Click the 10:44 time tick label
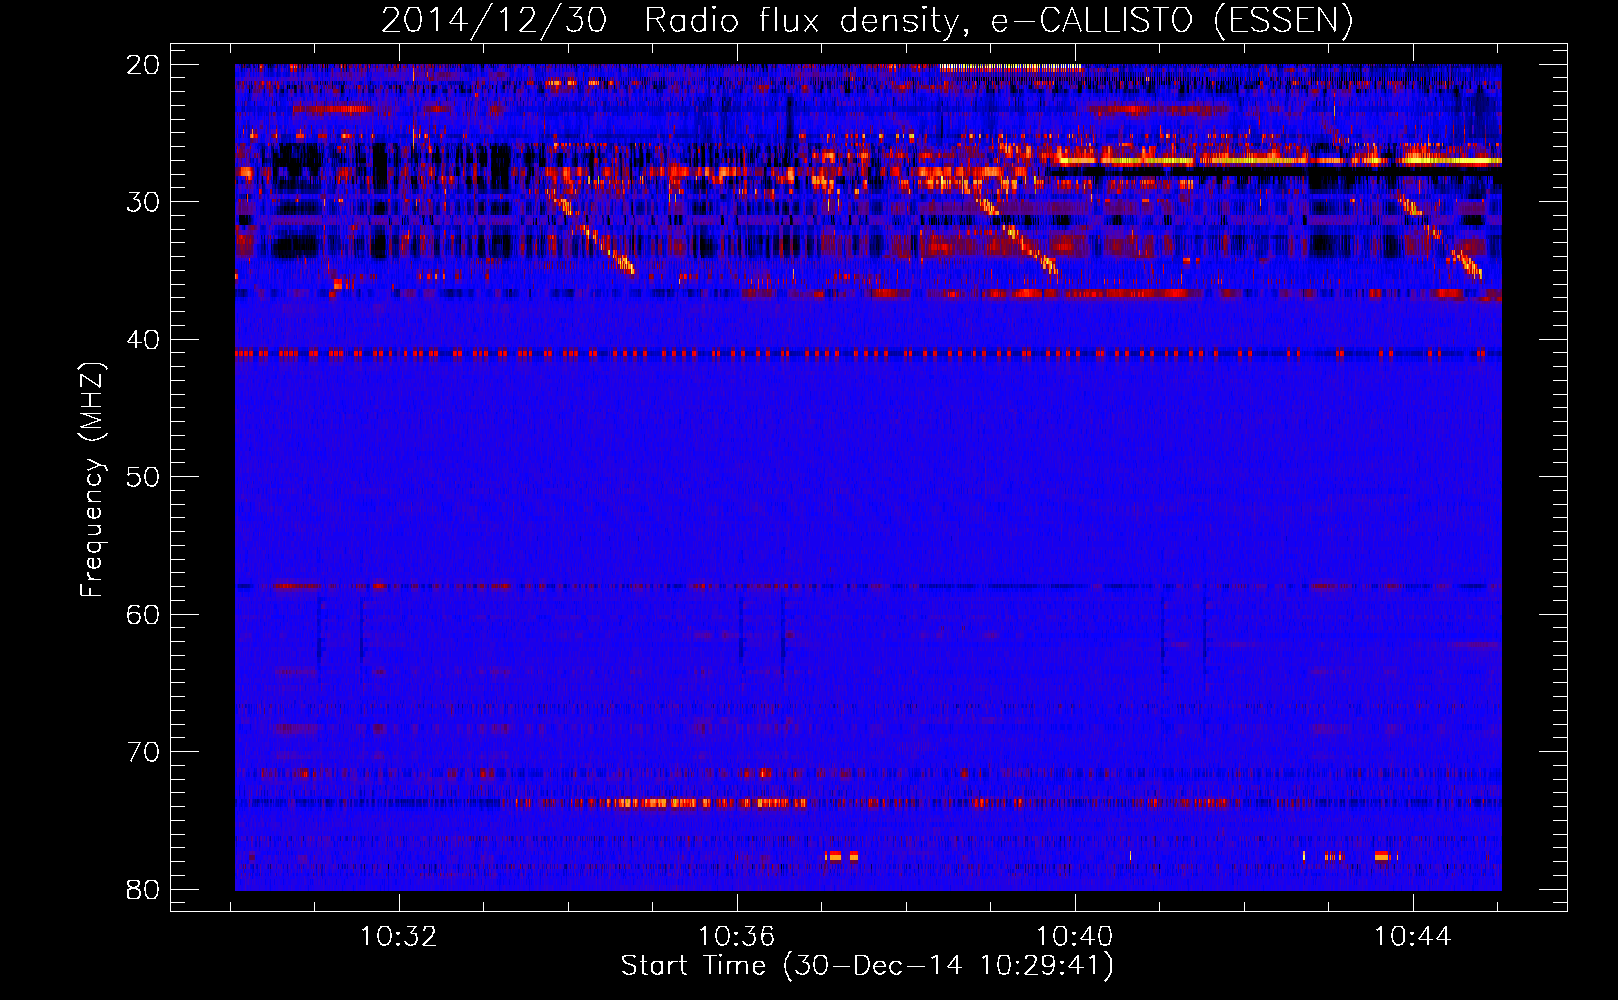The image size is (1618, 1000). click(1413, 937)
